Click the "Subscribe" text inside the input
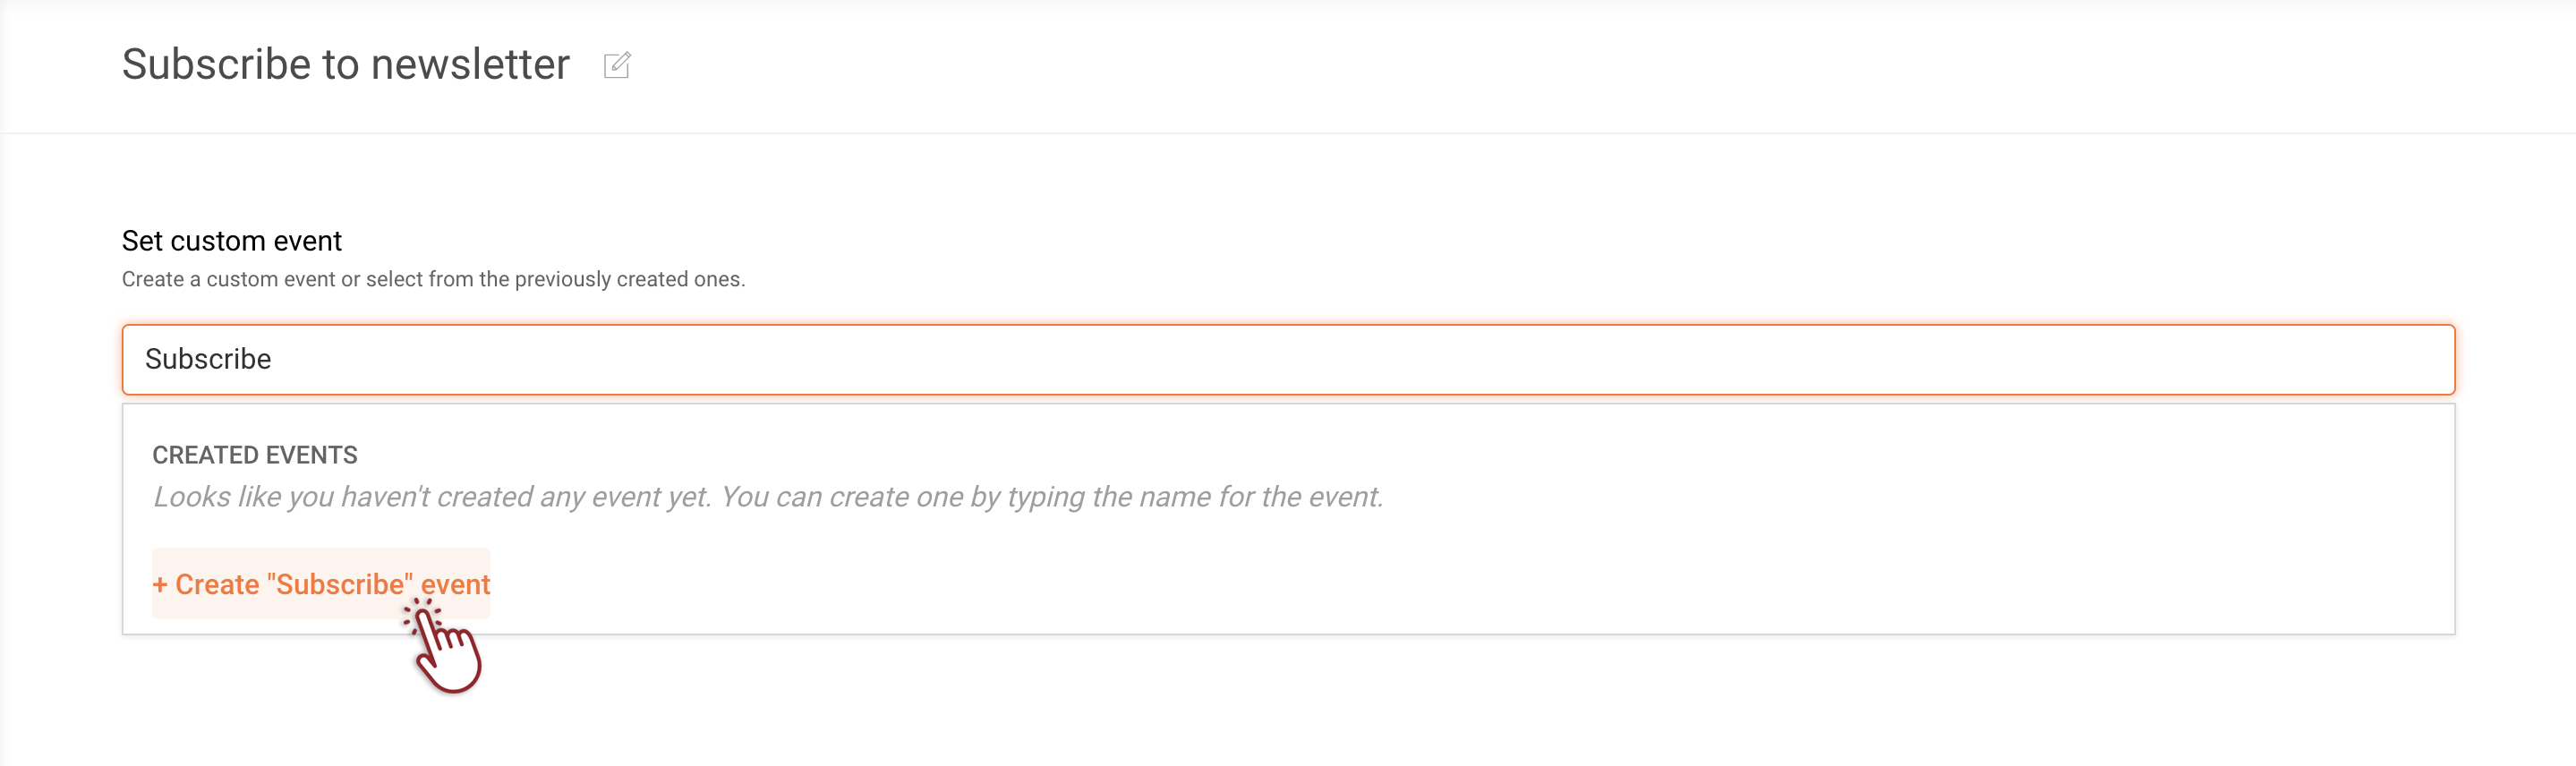Screen dimensions: 2576x766 click(x=208, y=359)
